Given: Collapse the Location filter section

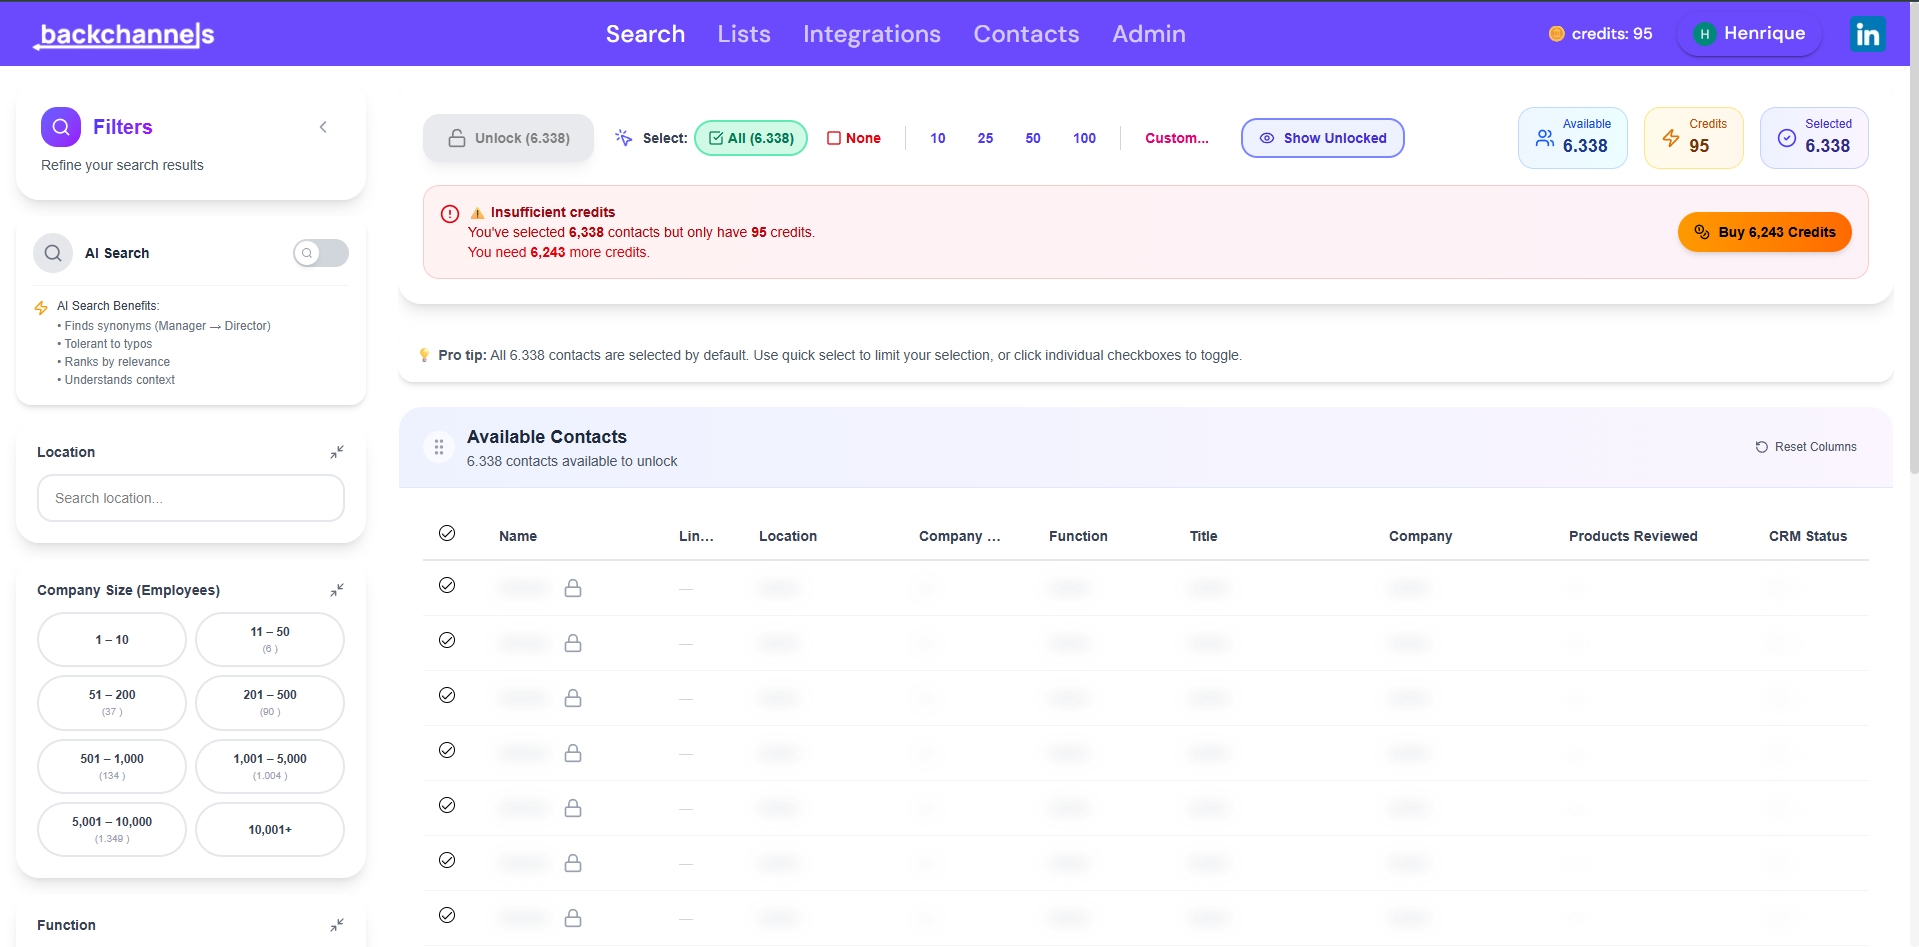Looking at the screenshot, I should (337, 452).
